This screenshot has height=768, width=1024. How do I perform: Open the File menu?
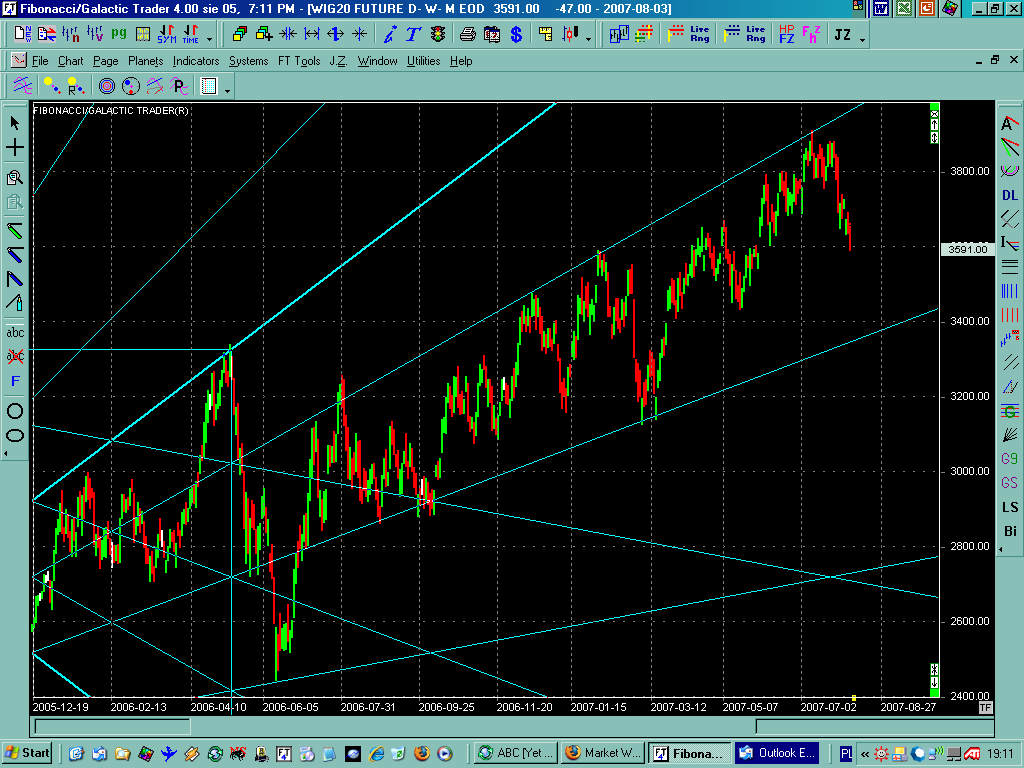point(40,61)
